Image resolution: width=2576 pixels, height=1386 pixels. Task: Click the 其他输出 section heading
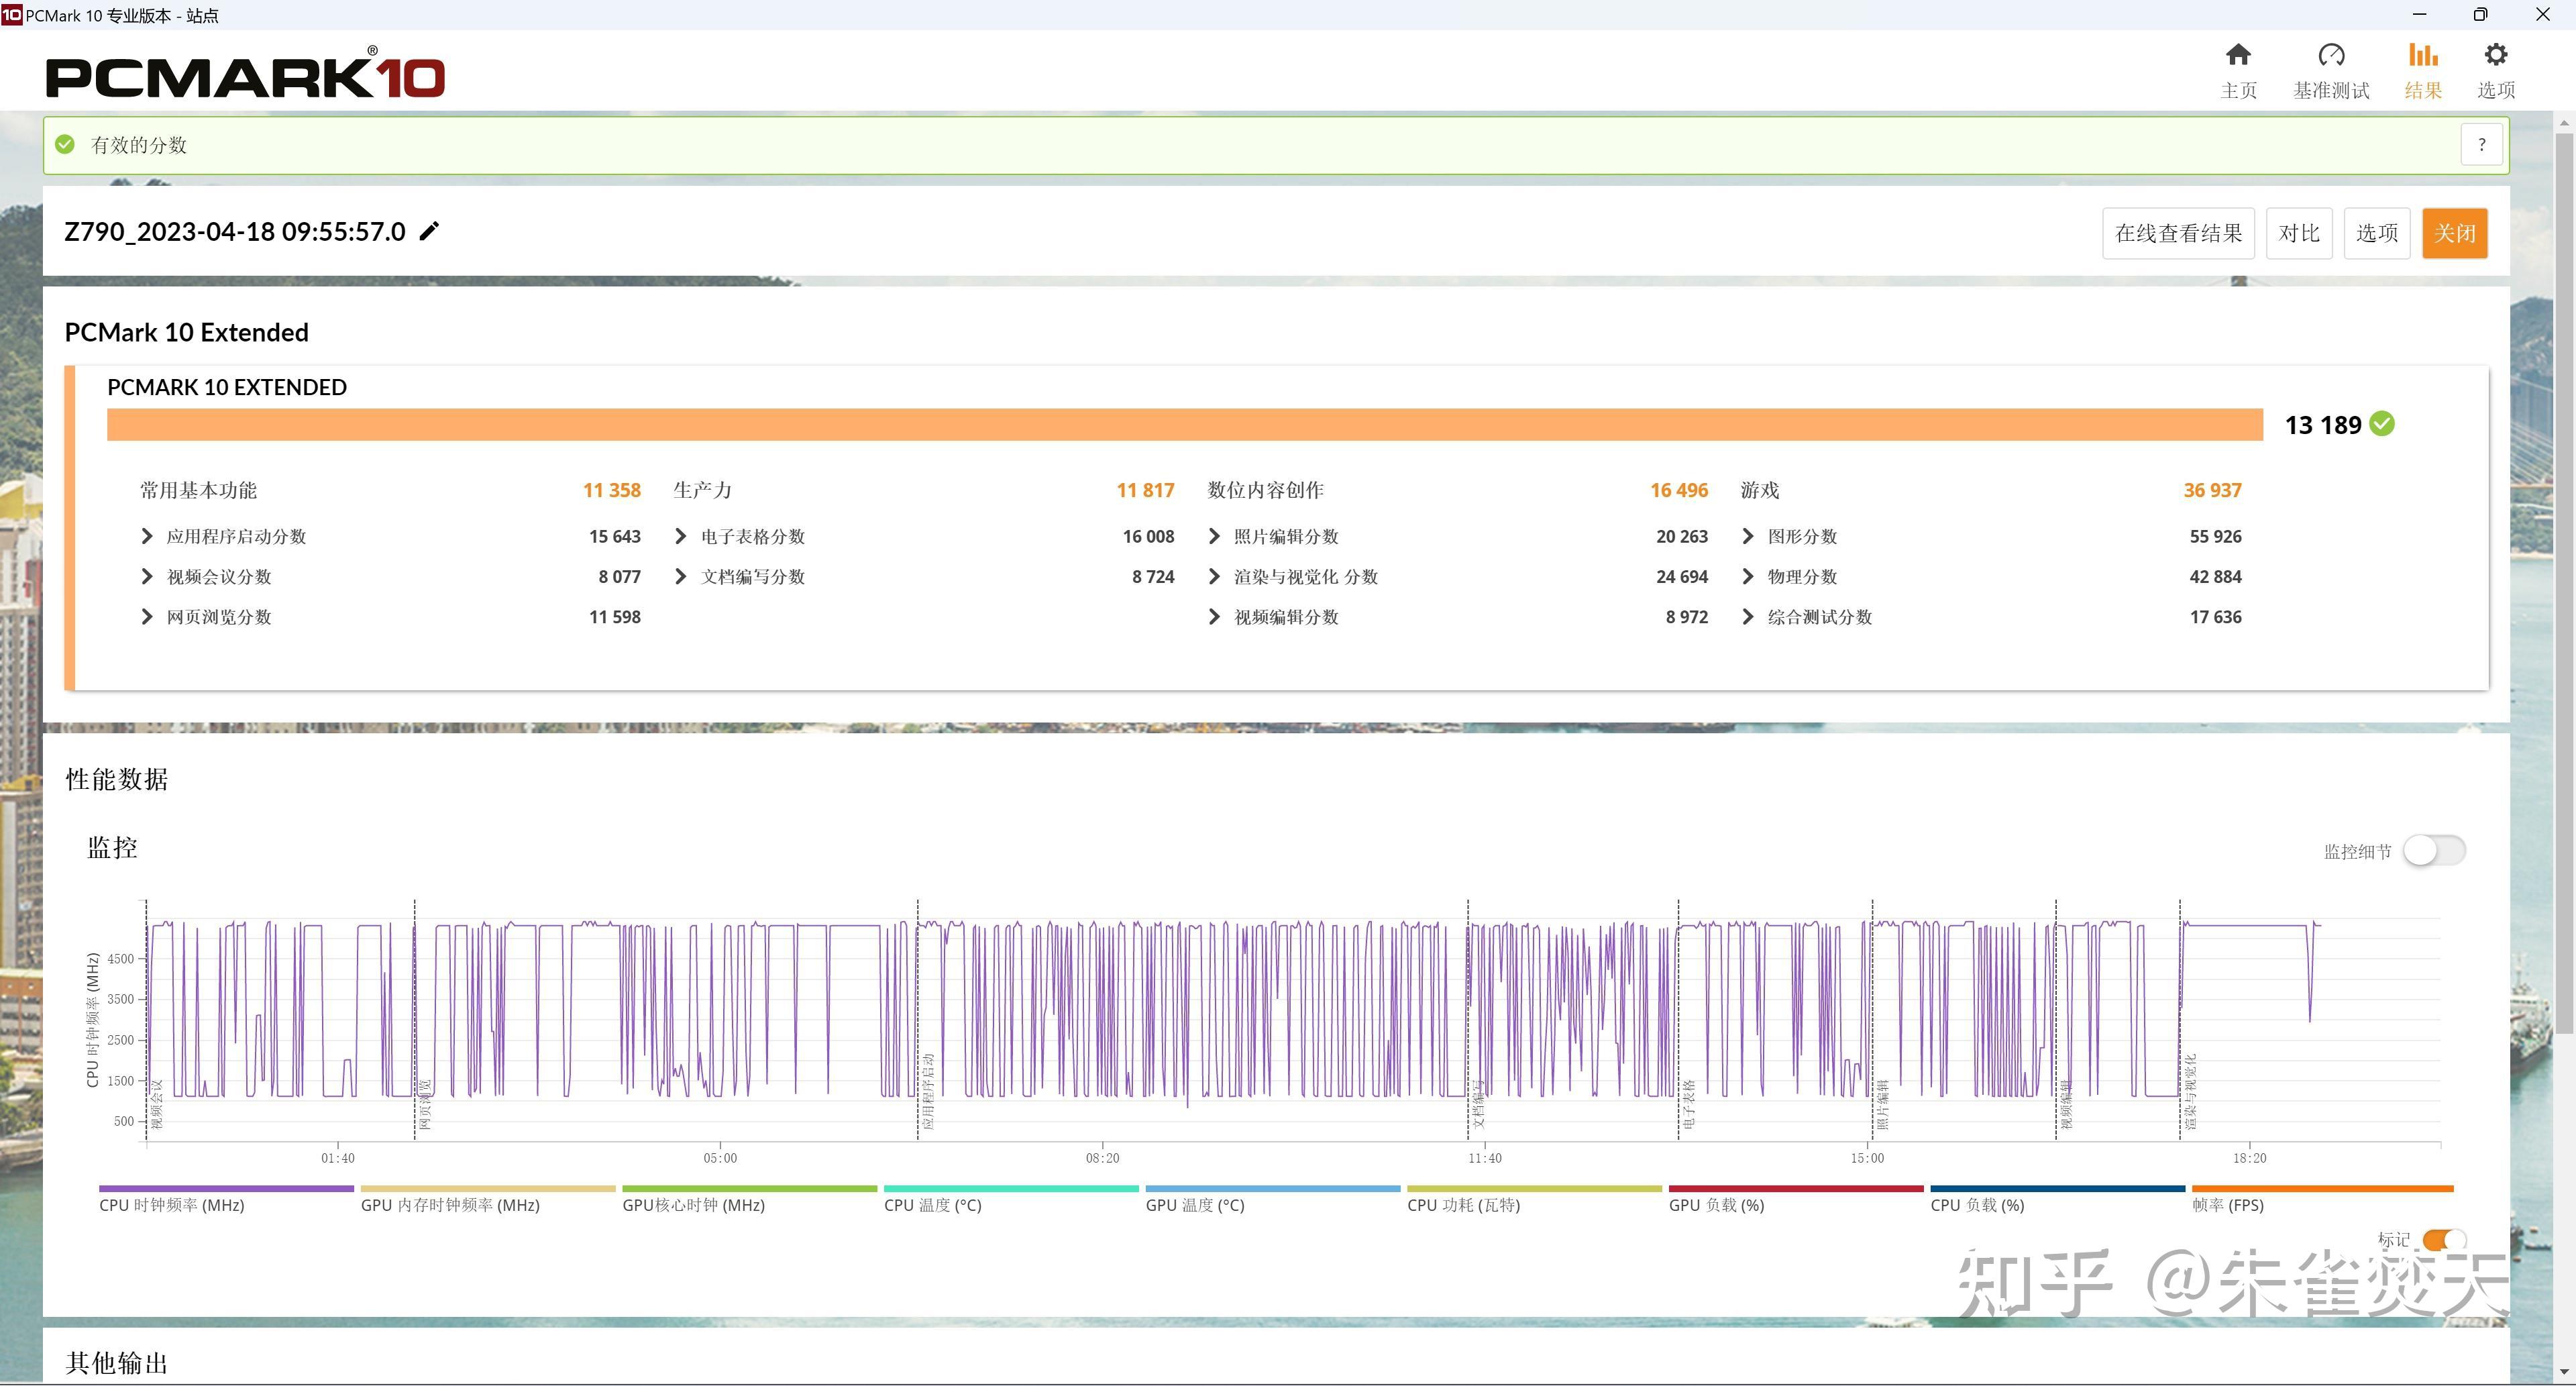[117, 1363]
